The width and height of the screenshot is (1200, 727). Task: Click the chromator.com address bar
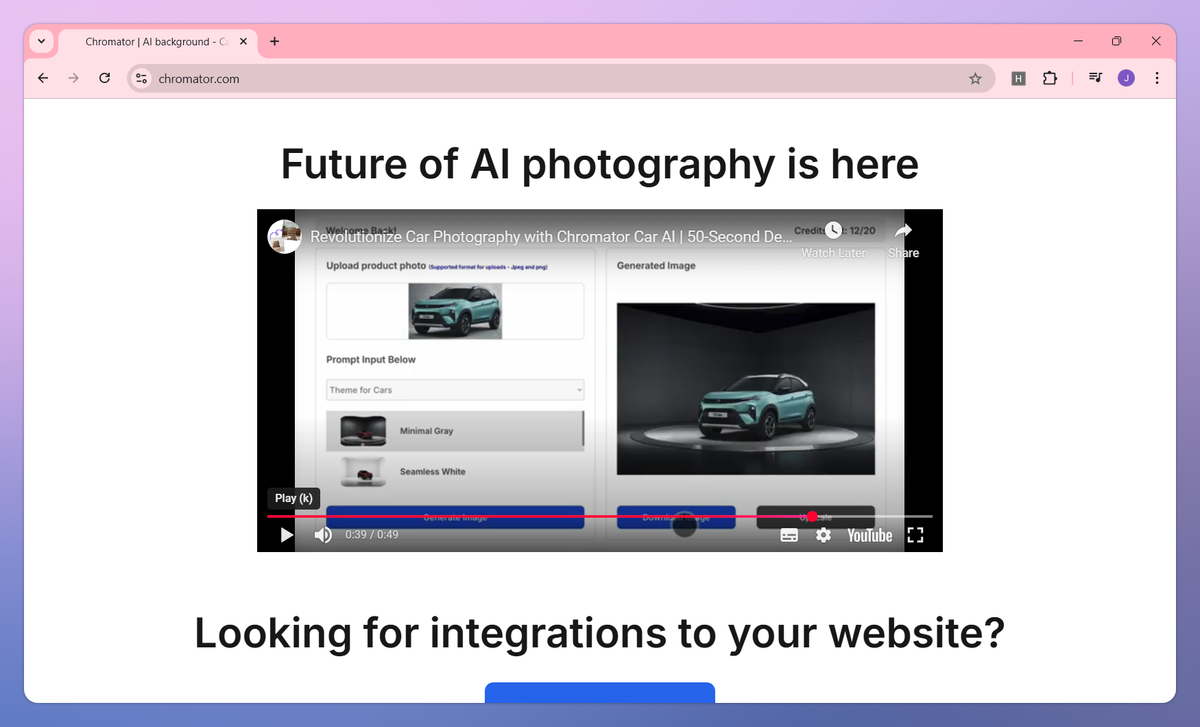tap(561, 78)
